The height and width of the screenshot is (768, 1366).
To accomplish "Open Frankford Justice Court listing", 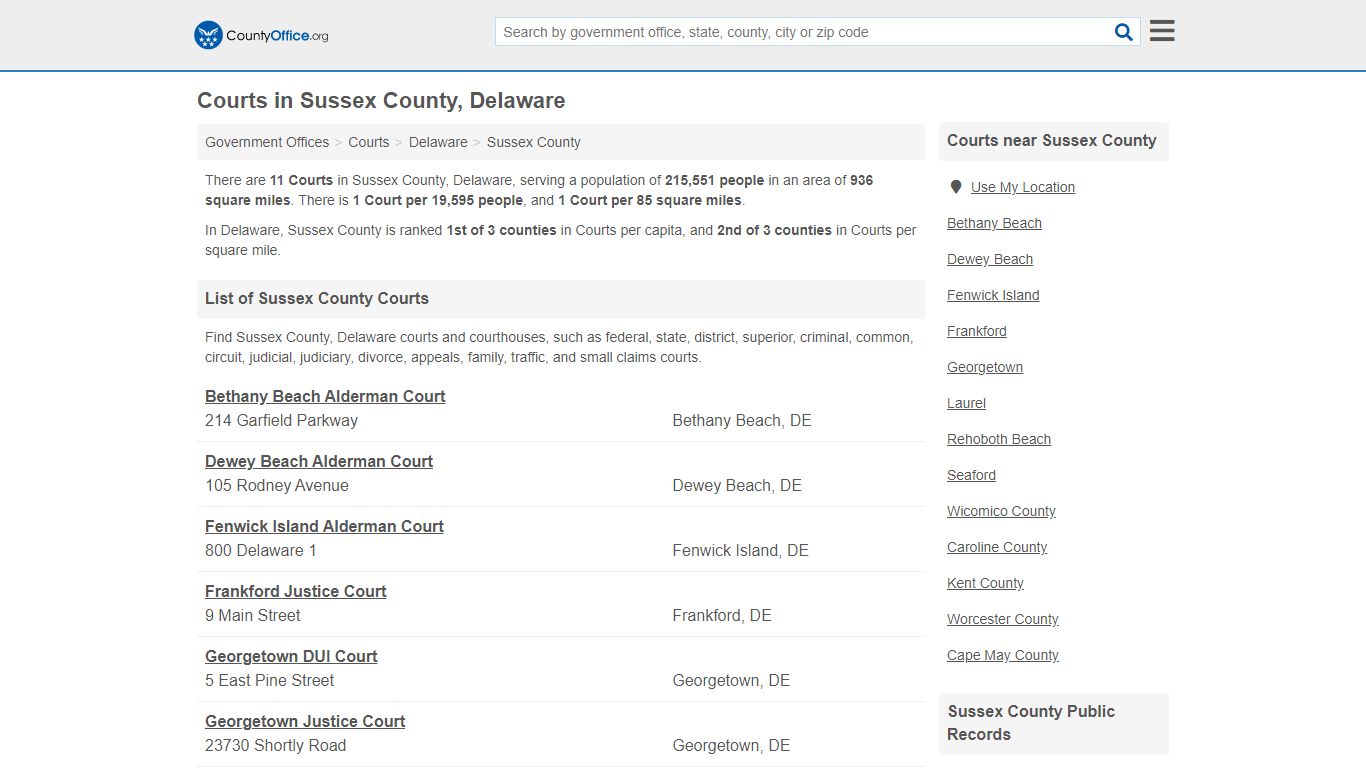I will tap(296, 591).
